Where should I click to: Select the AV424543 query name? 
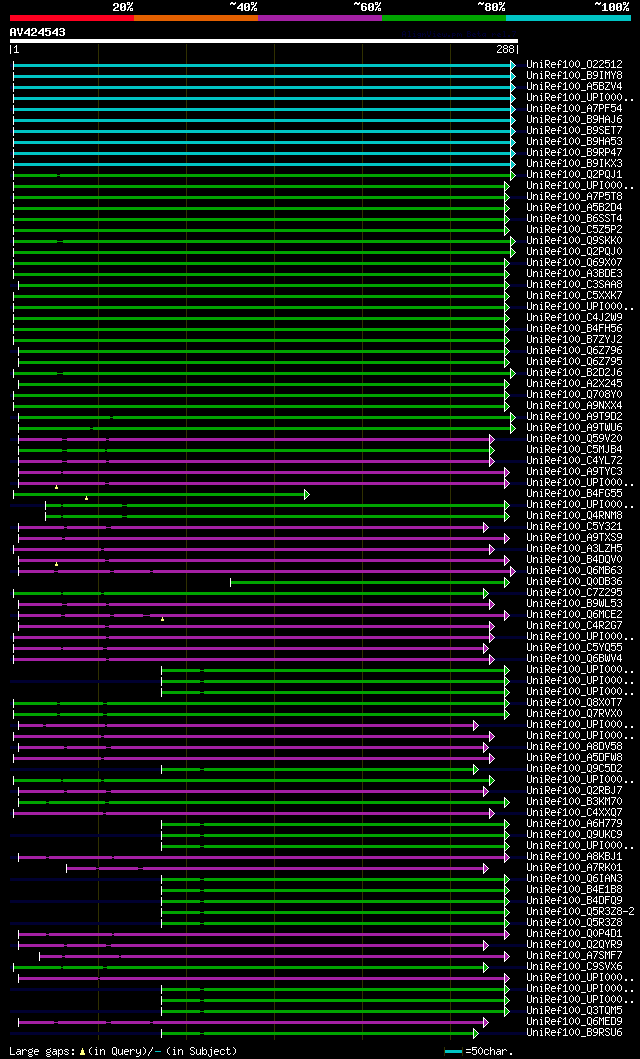coord(38,32)
